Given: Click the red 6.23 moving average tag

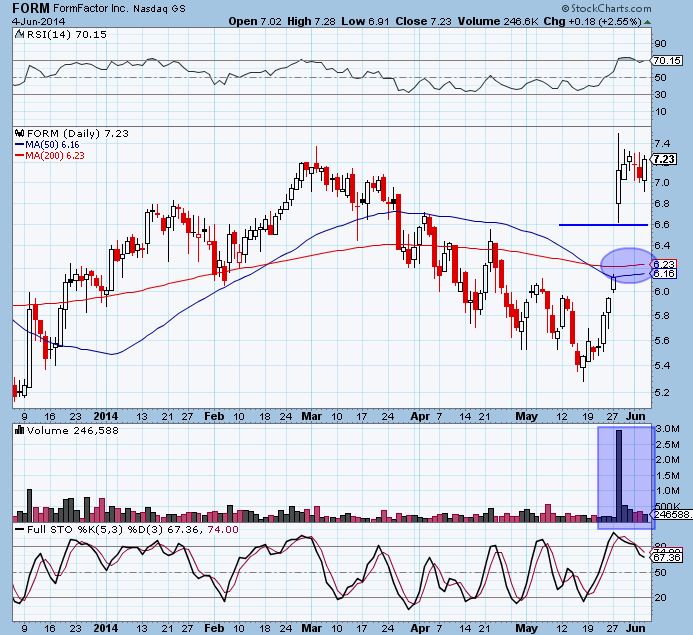Looking at the screenshot, I should tap(664, 264).
